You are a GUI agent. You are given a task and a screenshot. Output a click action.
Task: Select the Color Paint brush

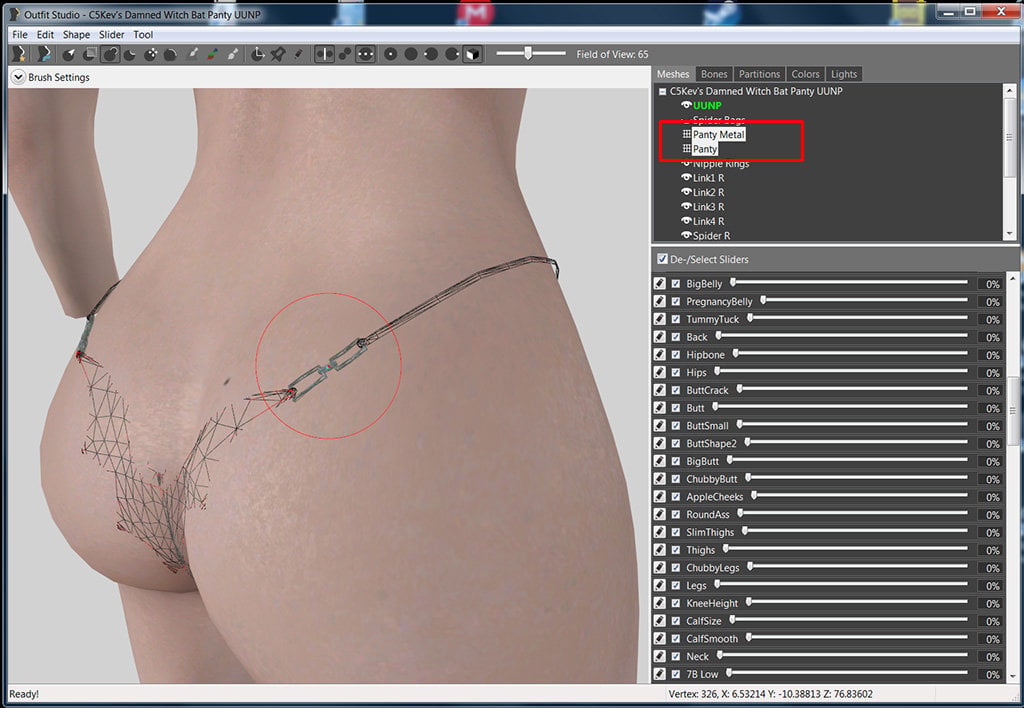click(x=213, y=54)
